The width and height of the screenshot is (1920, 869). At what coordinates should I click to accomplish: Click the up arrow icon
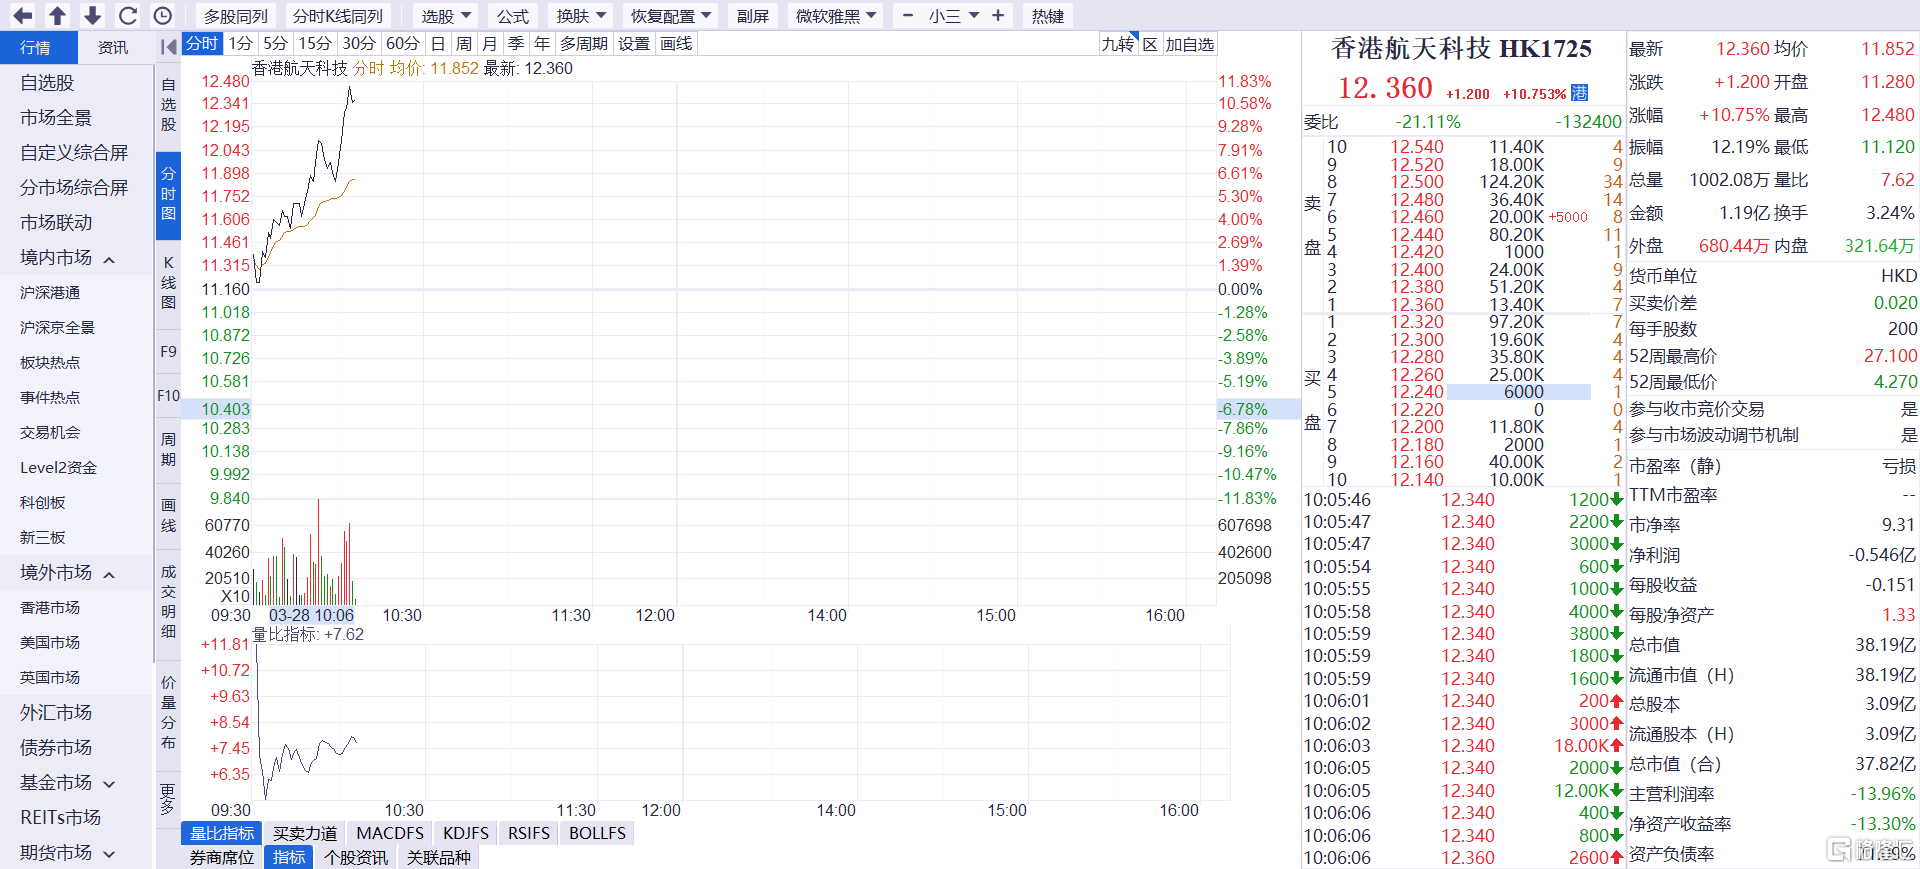(57, 16)
